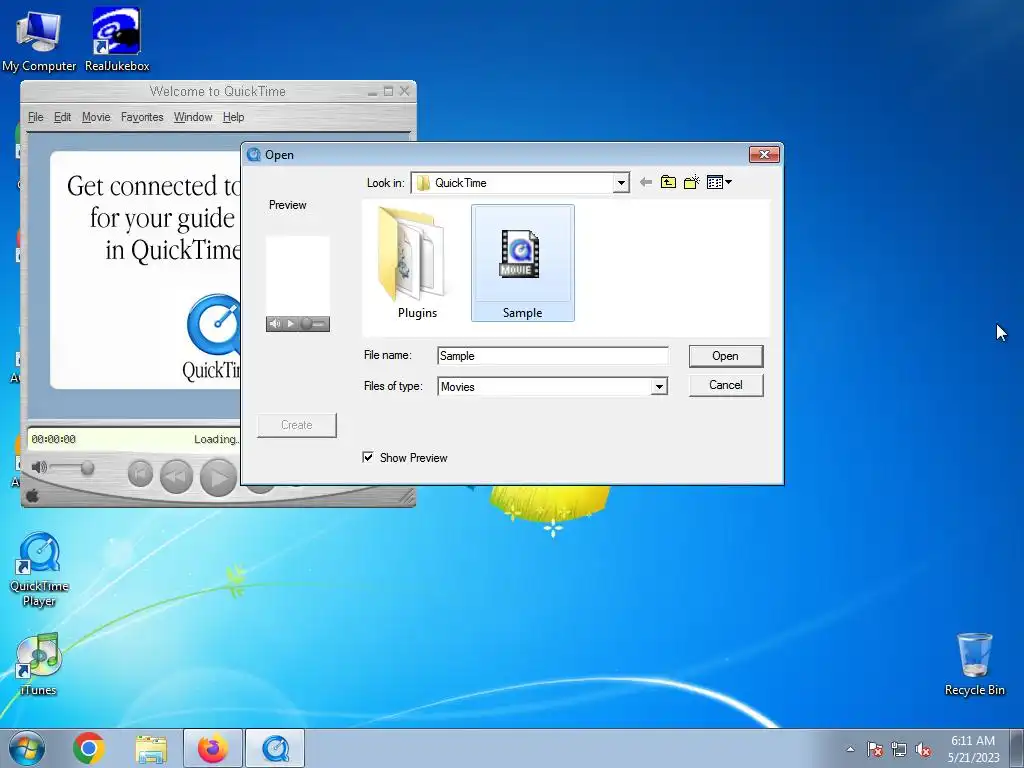Viewport: 1024px width, 768px height.
Task: Open the QuickTime Movie menu
Action: coord(96,117)
